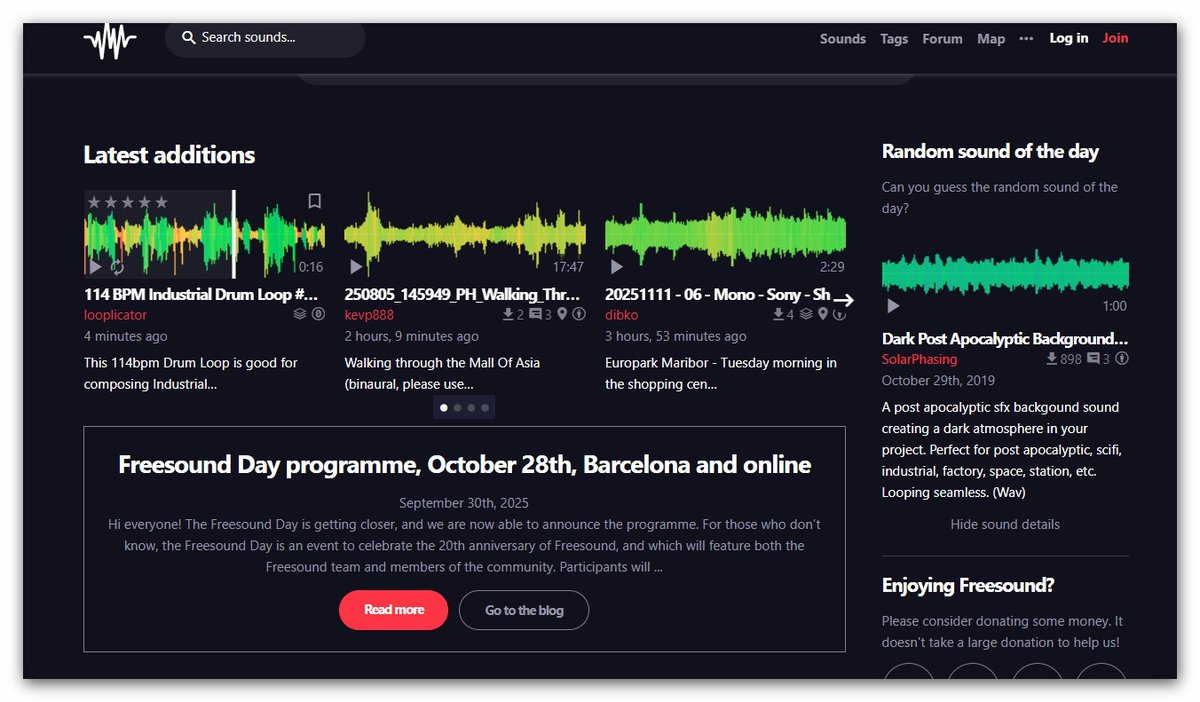Click the 'October 29th, 2019' date
Screen dimensions: 1200x702
(x=938, y=380)
